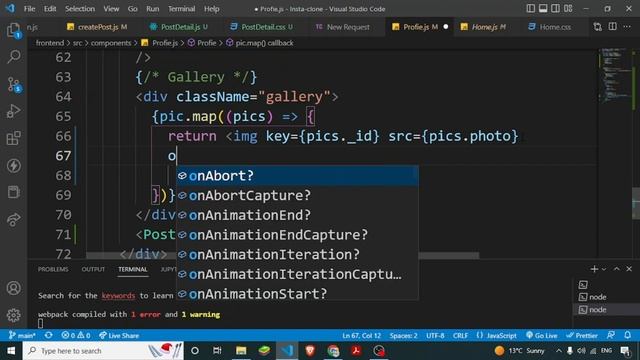Open the Search view in activity bar
Viewport: 640px width, 360px height.
point(13,56)
